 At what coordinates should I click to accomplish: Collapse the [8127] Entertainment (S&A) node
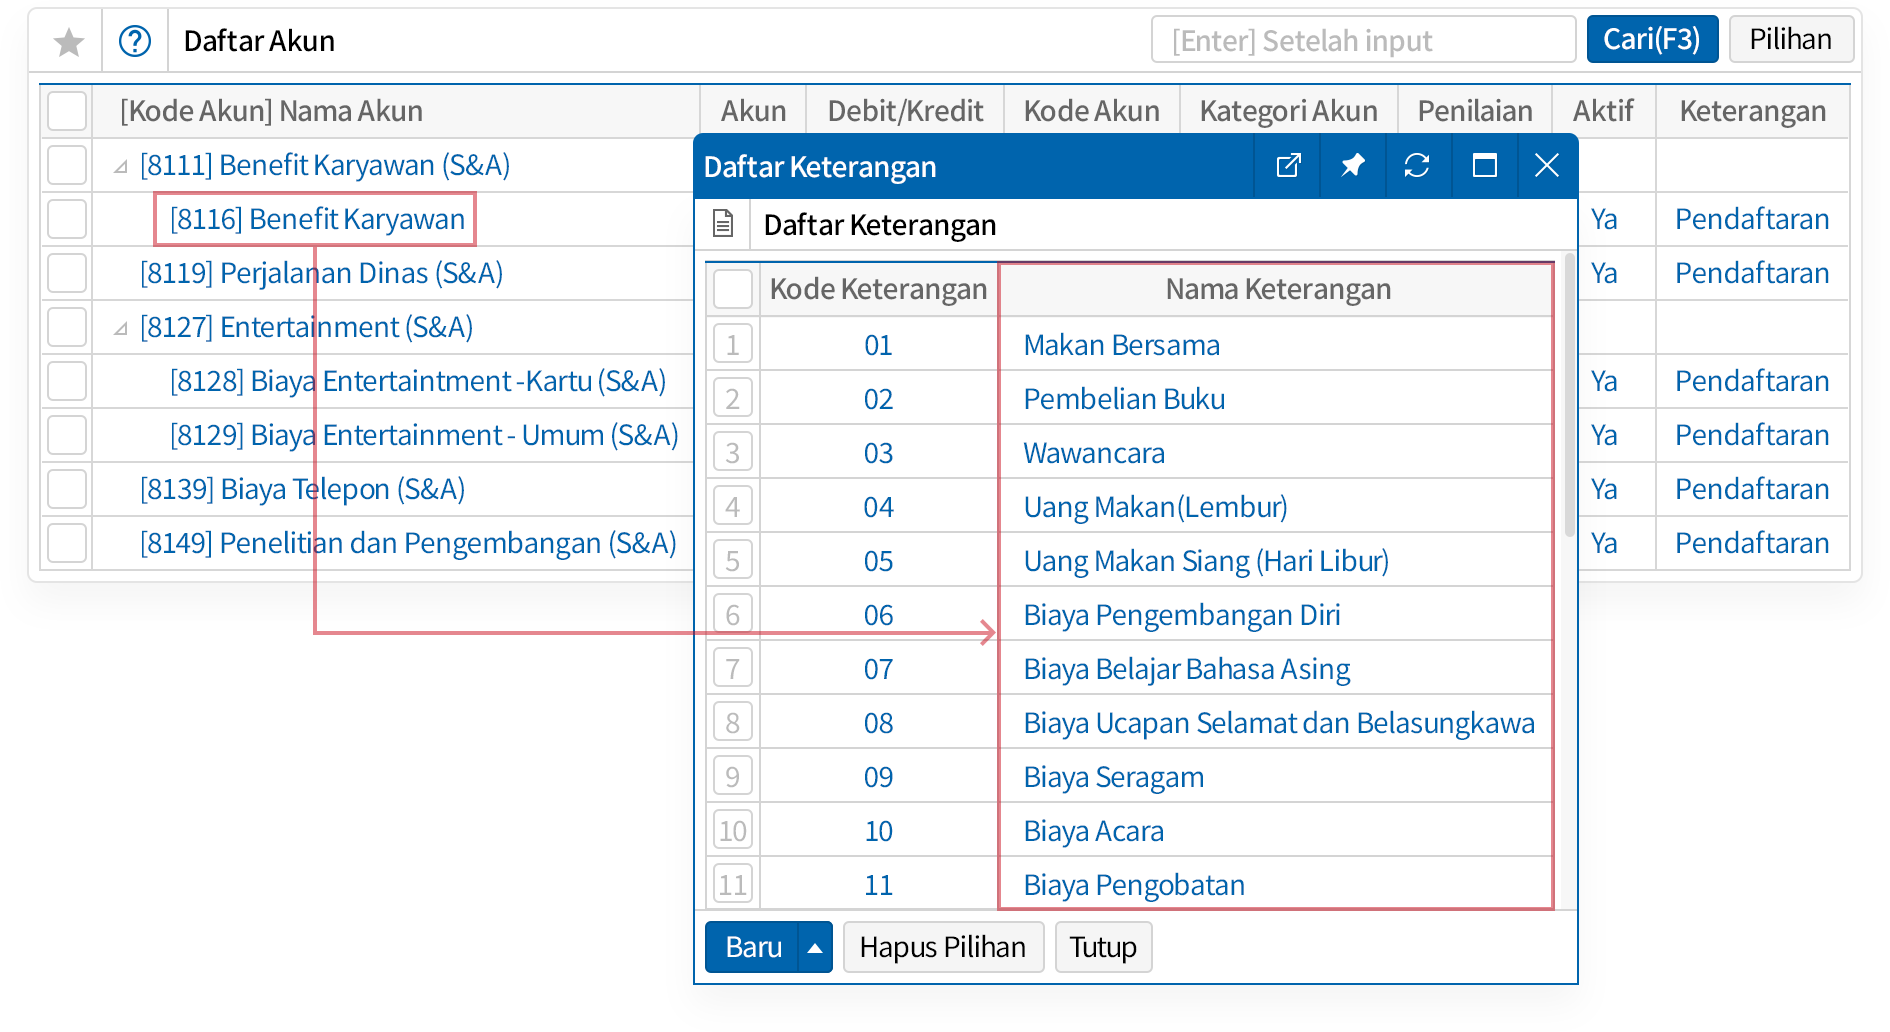(121, 329)
